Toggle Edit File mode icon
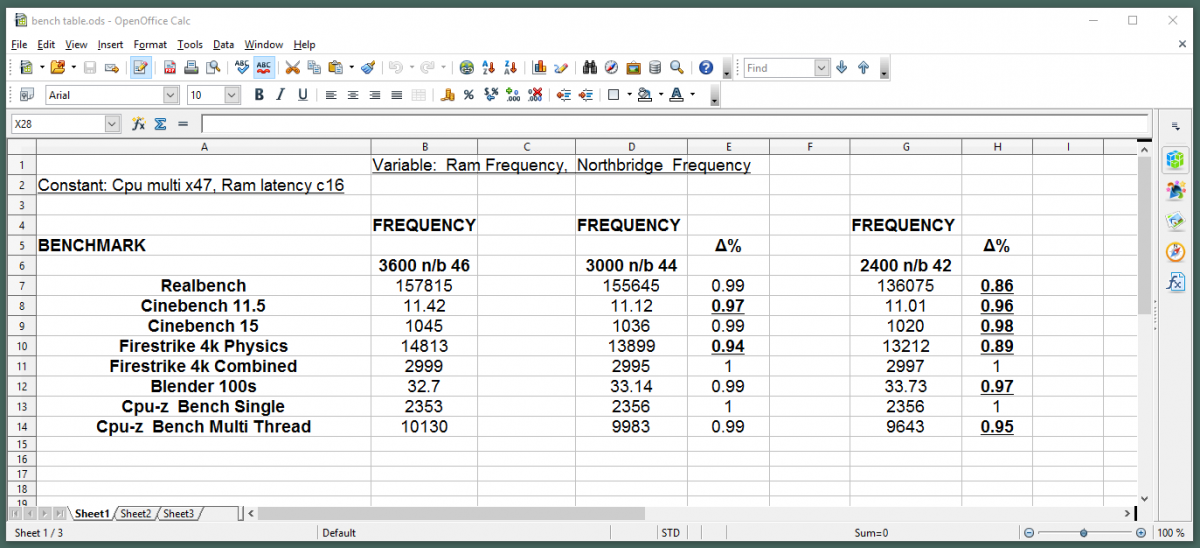The width and height of the screenshot is (1200, 548). [140, 68]
